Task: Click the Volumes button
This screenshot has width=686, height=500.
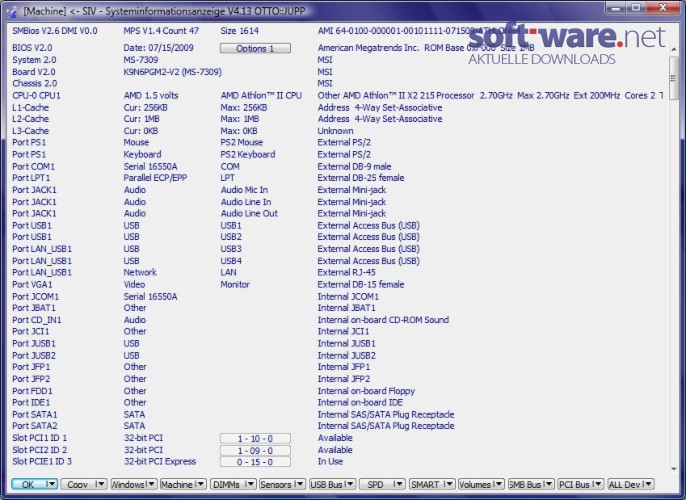Action: pyautogui.click(x=475, y=484)
